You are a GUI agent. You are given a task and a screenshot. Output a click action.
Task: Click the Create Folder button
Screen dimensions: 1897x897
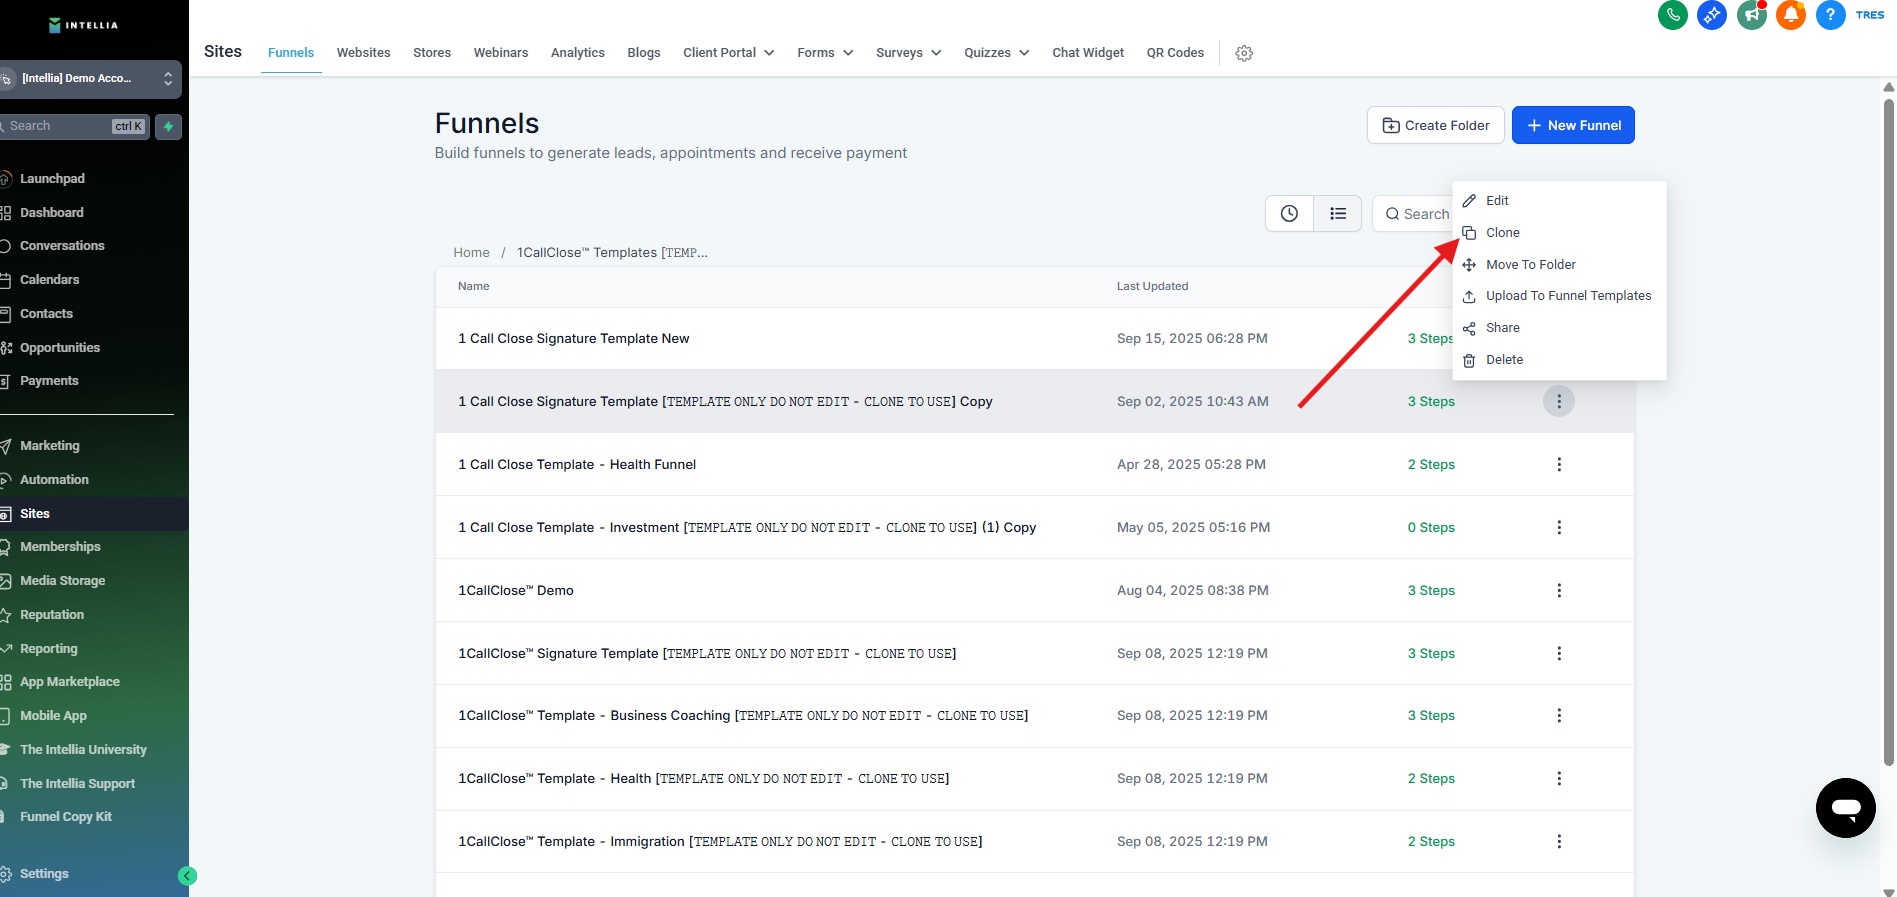pyautogui.click(x=1436, y=125)
